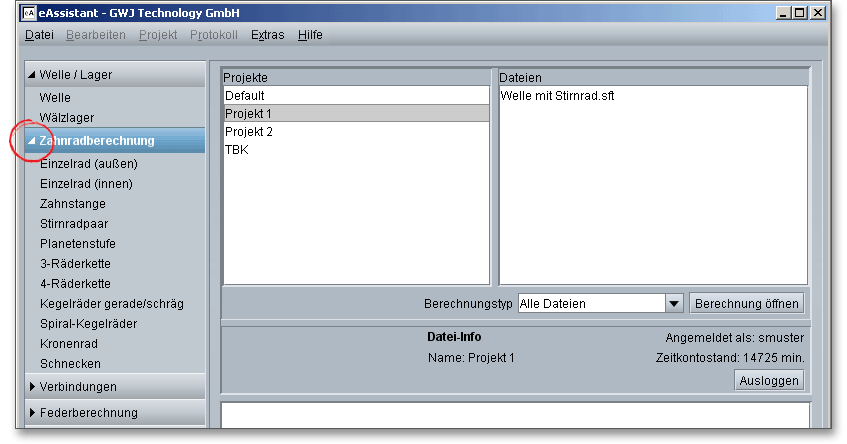The height and width of the screenshot is (444, 847).
Task: Open the Berechnungstyp dropdown arrow
Action: (673, 304)
